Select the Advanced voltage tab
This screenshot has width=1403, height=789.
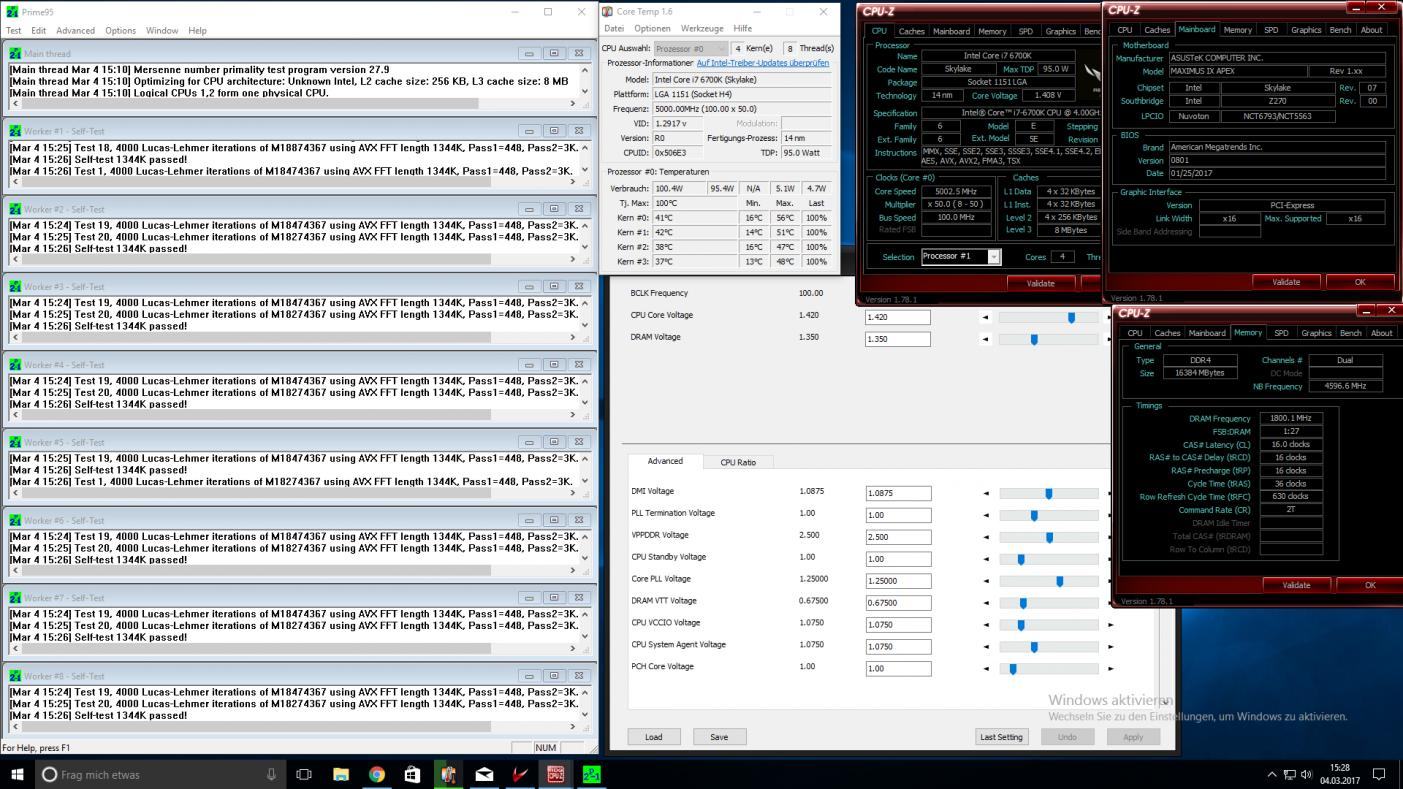(x=665, y=461)
